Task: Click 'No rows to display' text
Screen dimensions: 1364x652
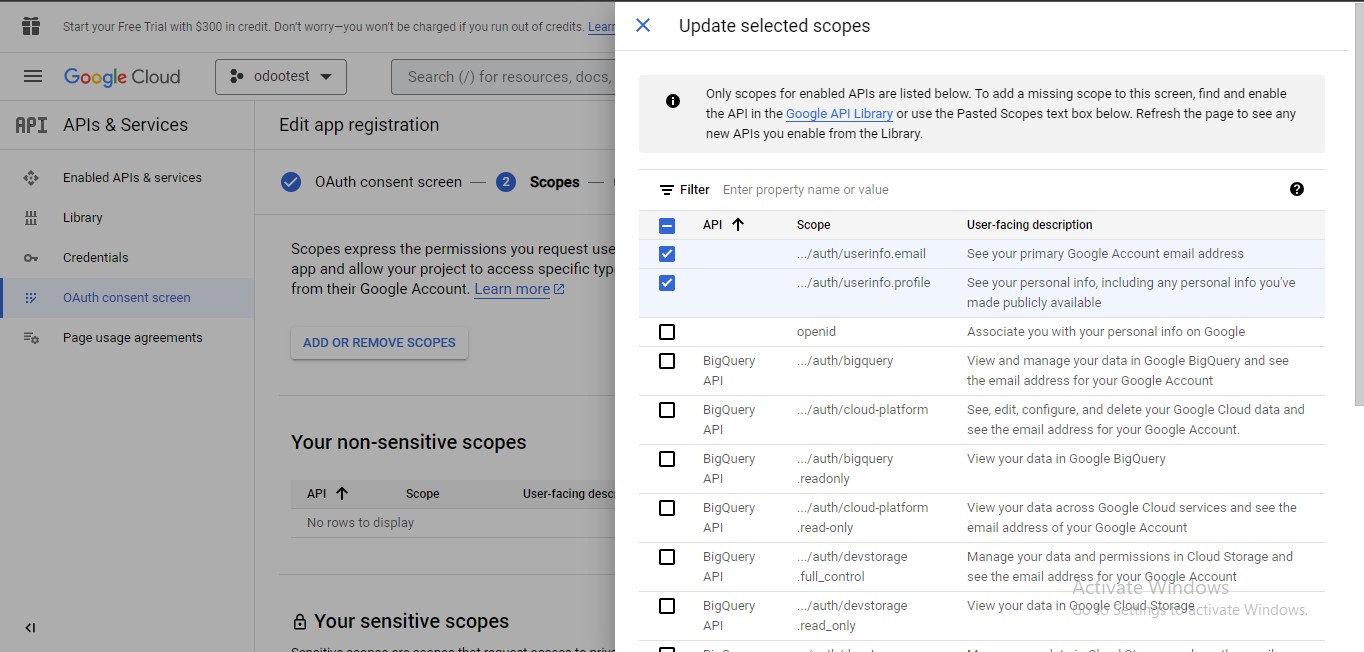Action: tap(360, 523)
